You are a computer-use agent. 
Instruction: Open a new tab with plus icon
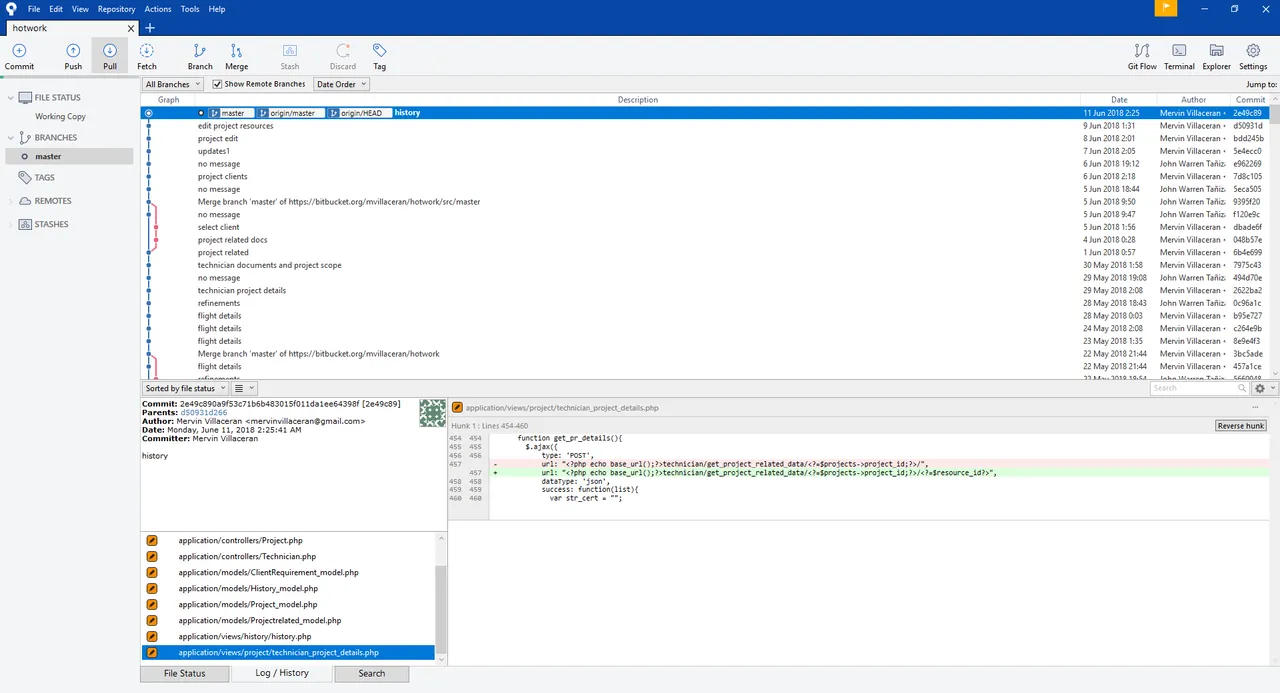[150, 28]
